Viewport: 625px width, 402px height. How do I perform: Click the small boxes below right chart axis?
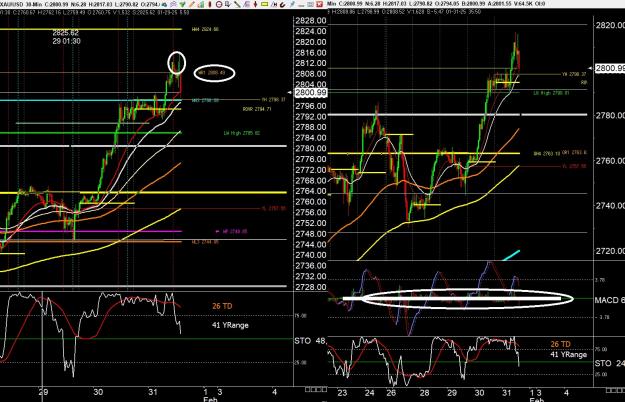pos(614,390)
